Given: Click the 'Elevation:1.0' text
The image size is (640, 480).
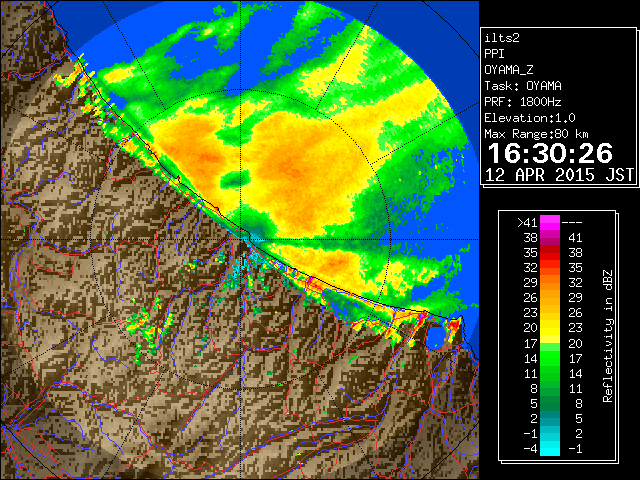Looking at the screenshot, I should point(530,118).
